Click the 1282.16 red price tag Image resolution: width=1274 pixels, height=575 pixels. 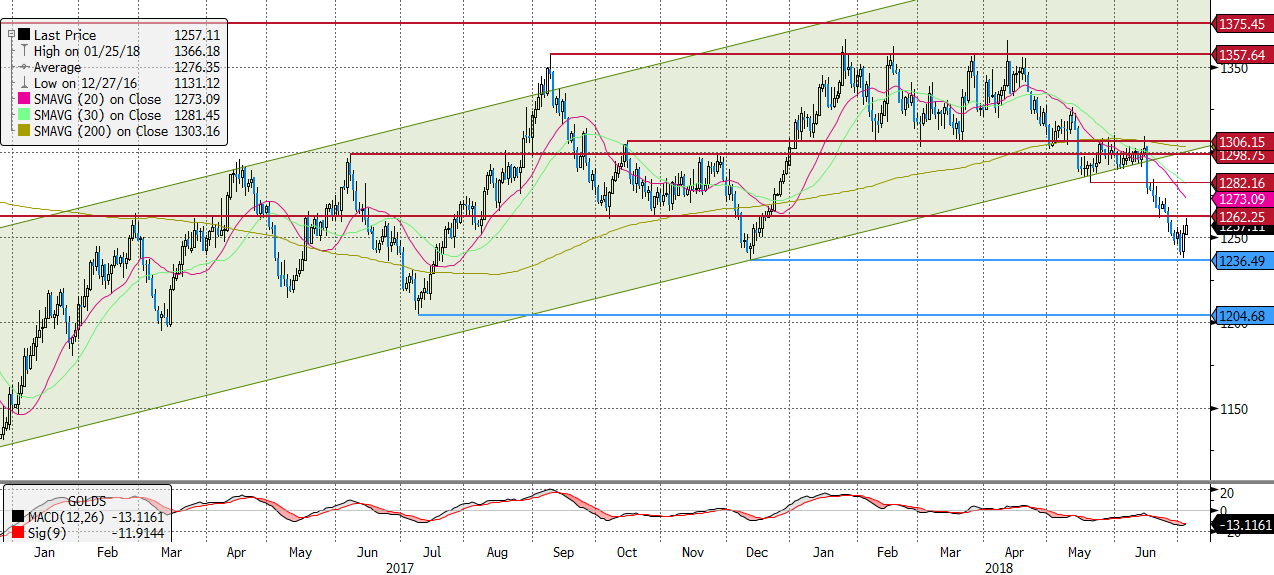click(x=1241, y=182)
